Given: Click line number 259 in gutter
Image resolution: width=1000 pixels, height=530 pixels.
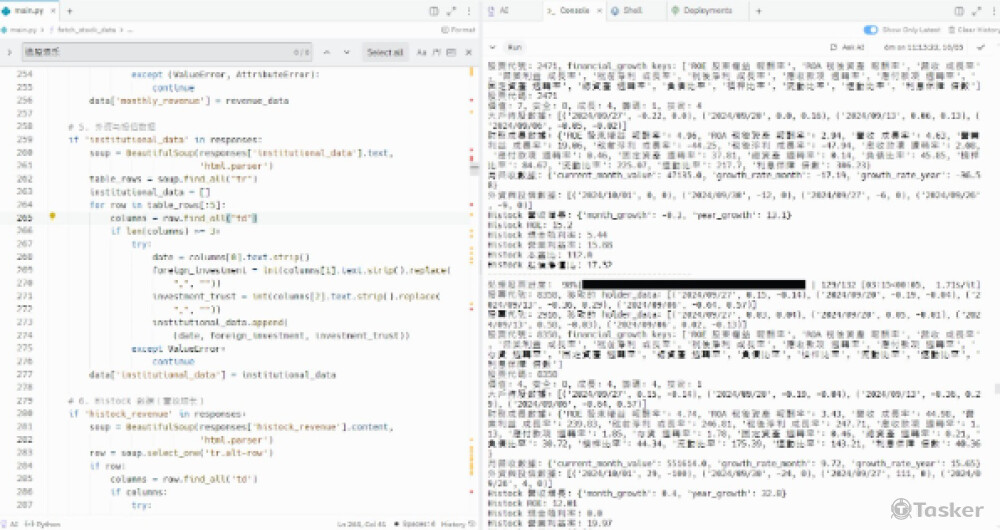Looking at the screenshot, I should (24, 139).
